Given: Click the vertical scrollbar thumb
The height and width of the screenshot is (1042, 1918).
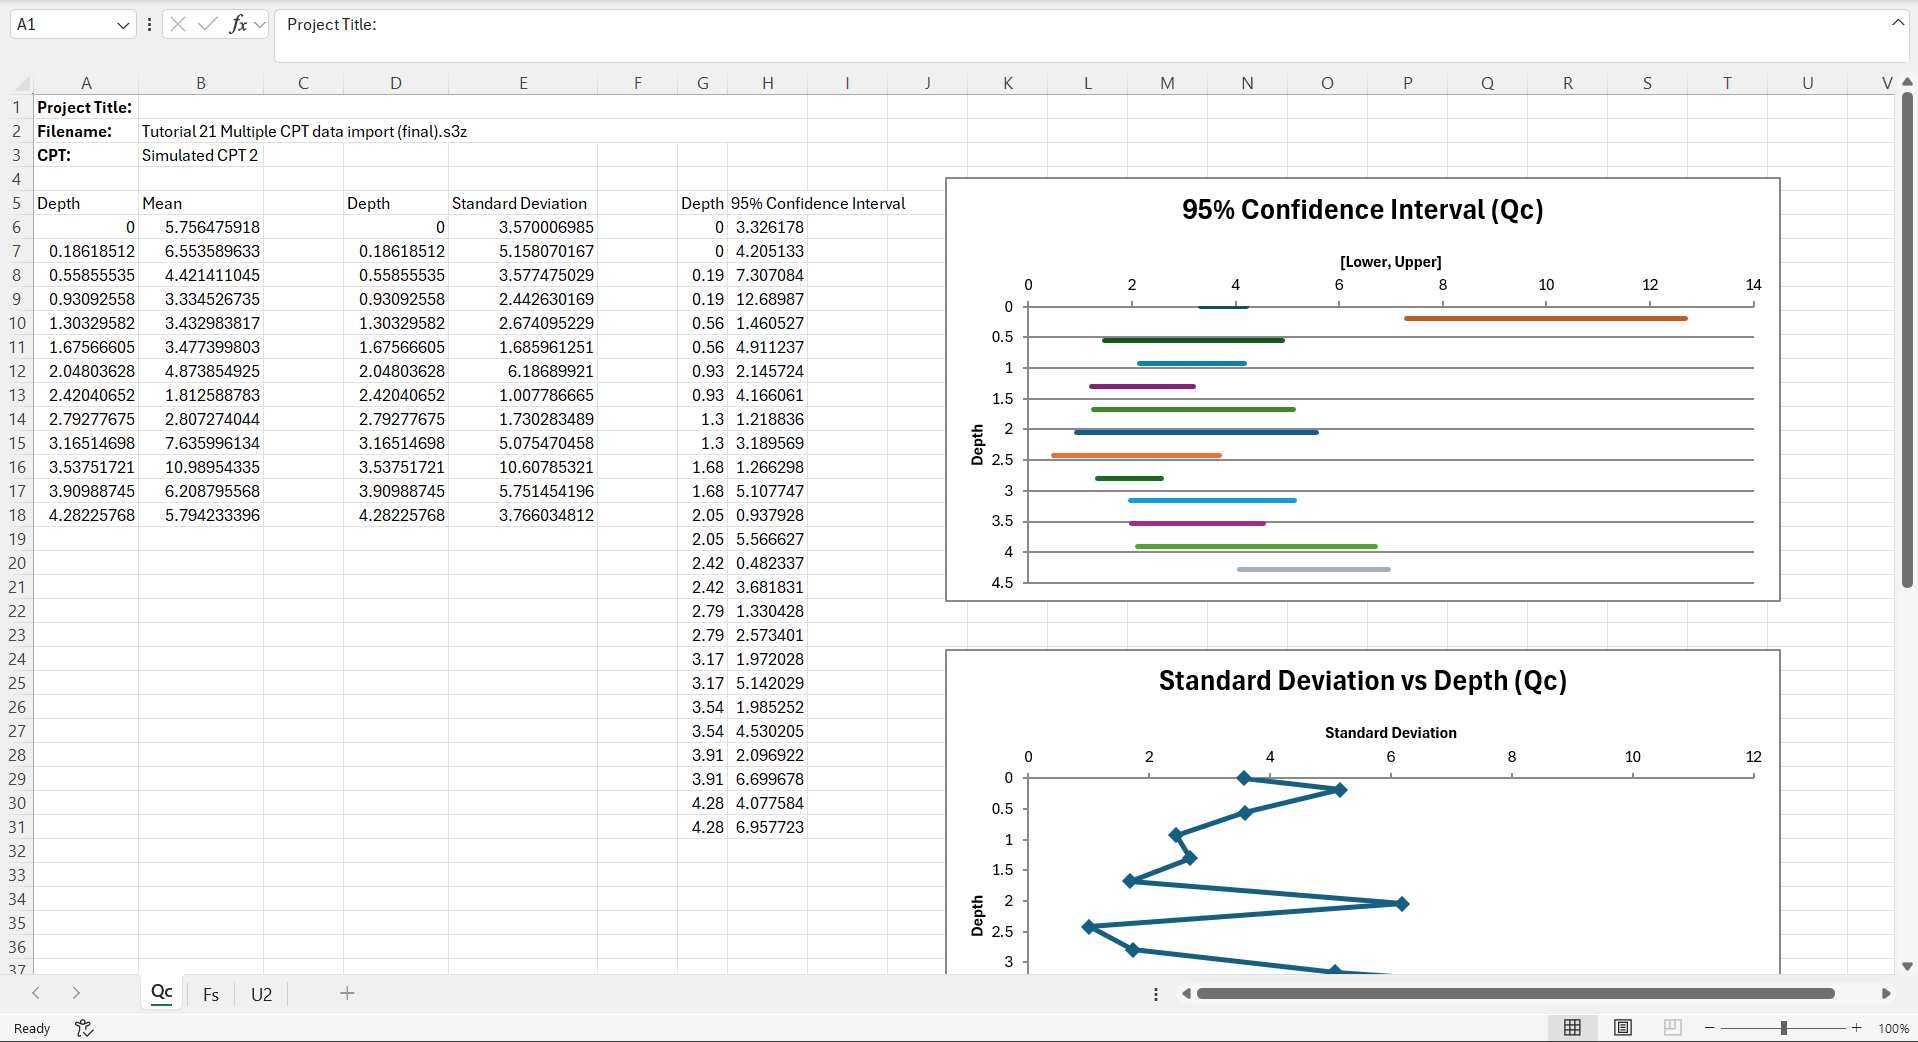Looking at the screenshot, I should pyautogui.click(x=1907, y=340).
